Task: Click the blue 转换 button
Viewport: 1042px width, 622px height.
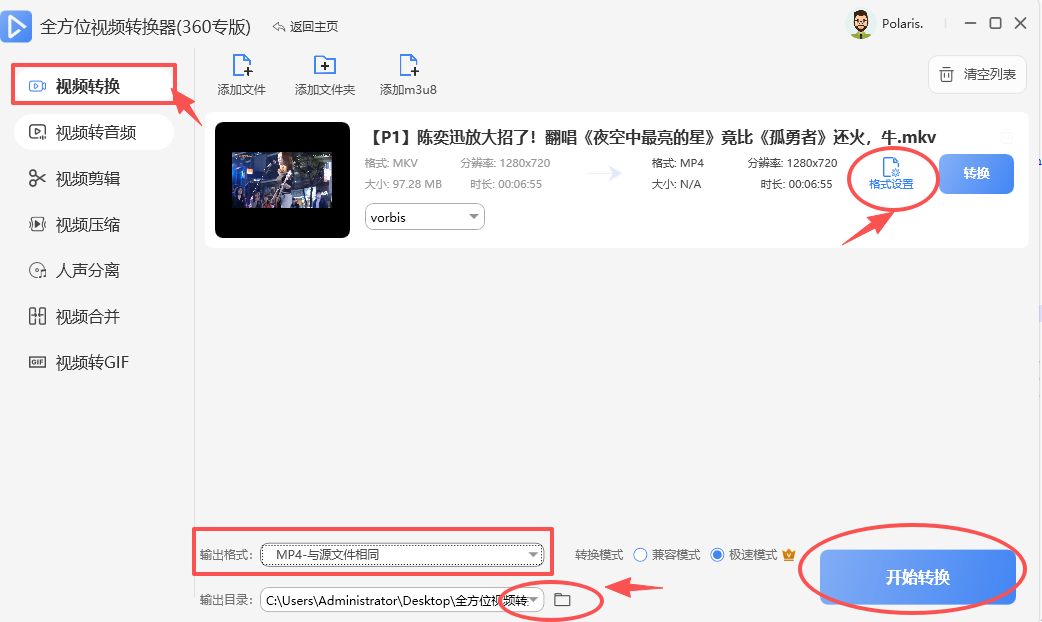Action: pos(976,173)
